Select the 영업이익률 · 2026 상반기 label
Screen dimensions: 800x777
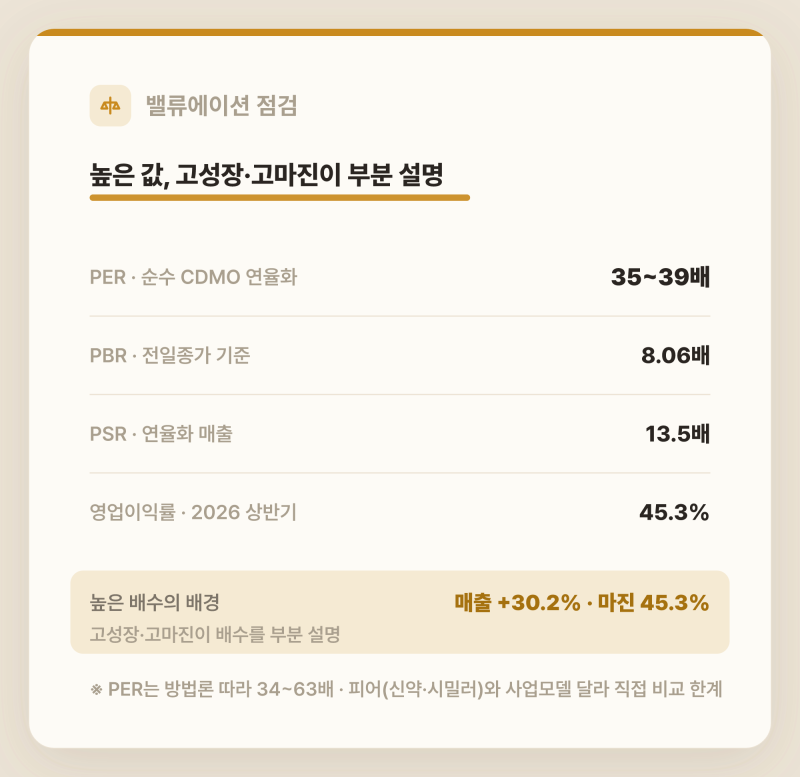tap(193, 512)
